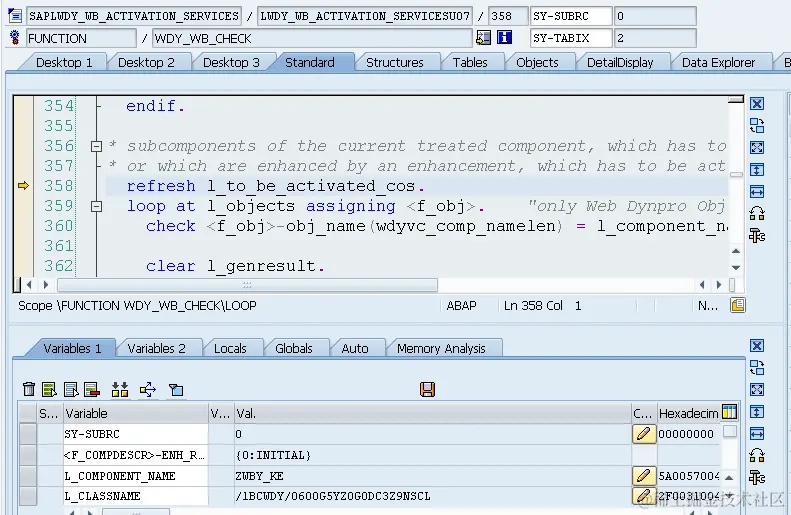Viewport: 791px width, 515px height.
Task: Open column layout icon beside Hexadecimal header
Action: (x=729, y=412)
